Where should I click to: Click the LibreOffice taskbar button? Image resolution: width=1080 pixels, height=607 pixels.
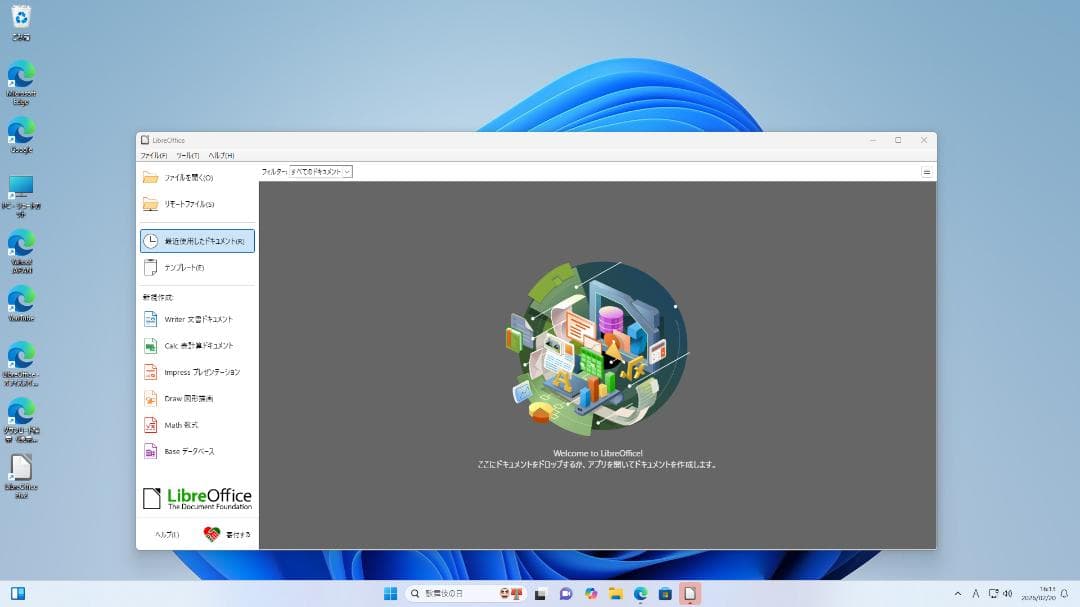(690, 593)
